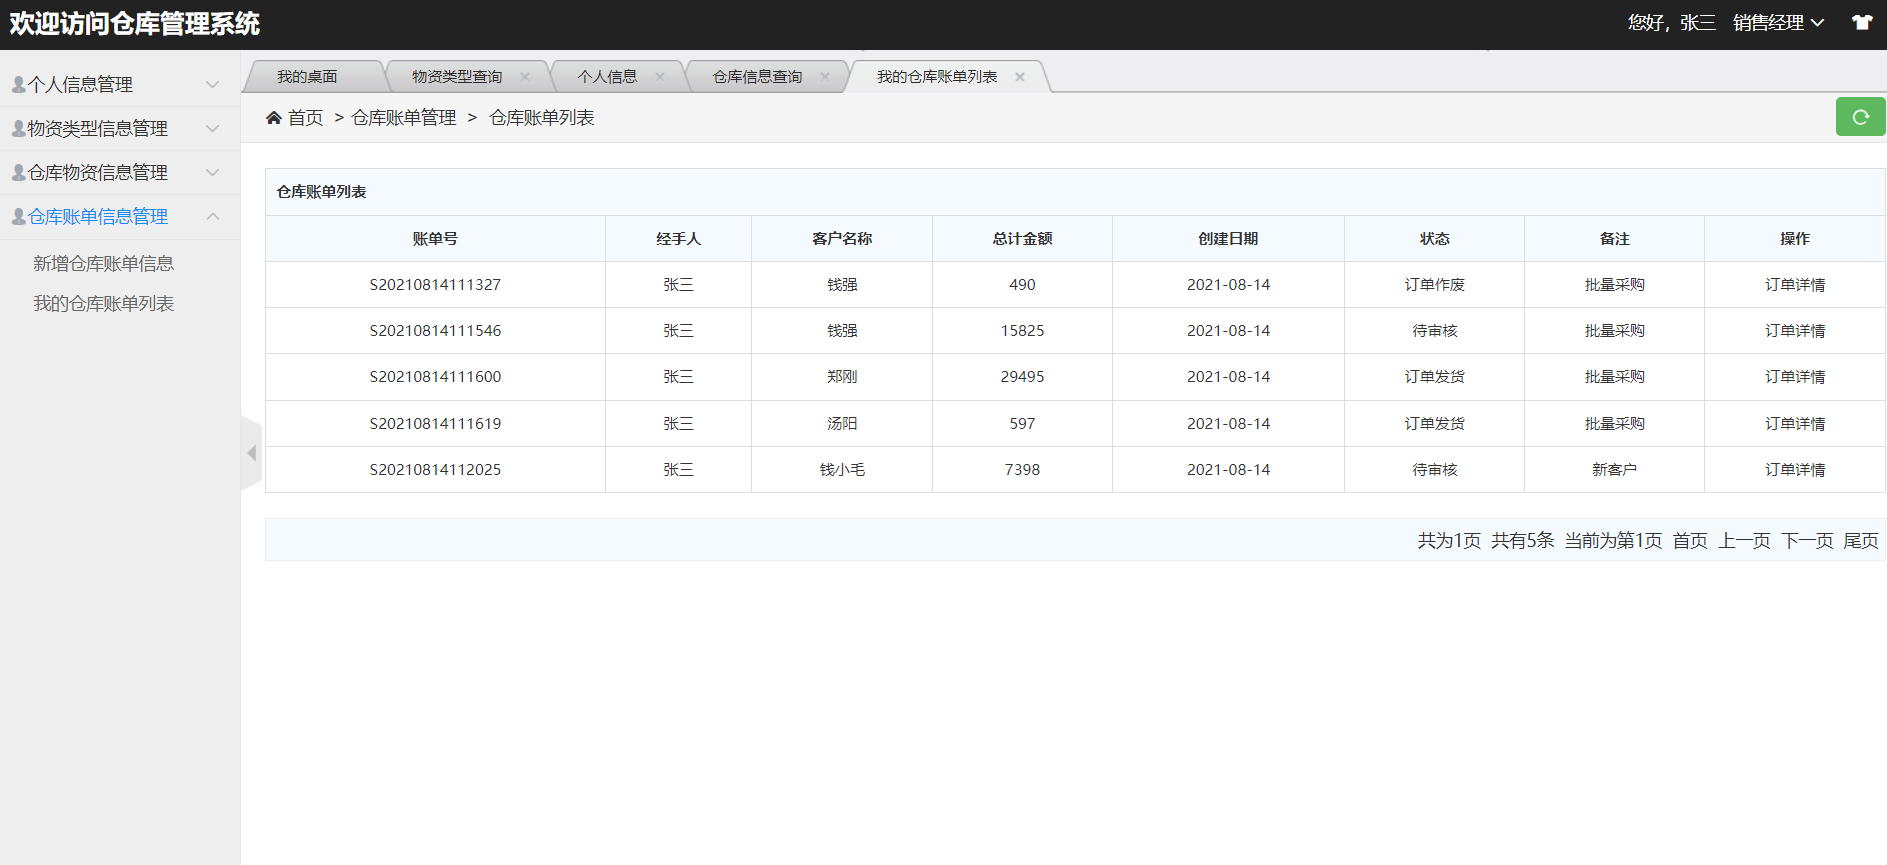Image resolution: width=1887 pixels, height=865 pixels.
Task: Click 仓库账单列表 in the breadcrumb
Action: pos(542,118)
